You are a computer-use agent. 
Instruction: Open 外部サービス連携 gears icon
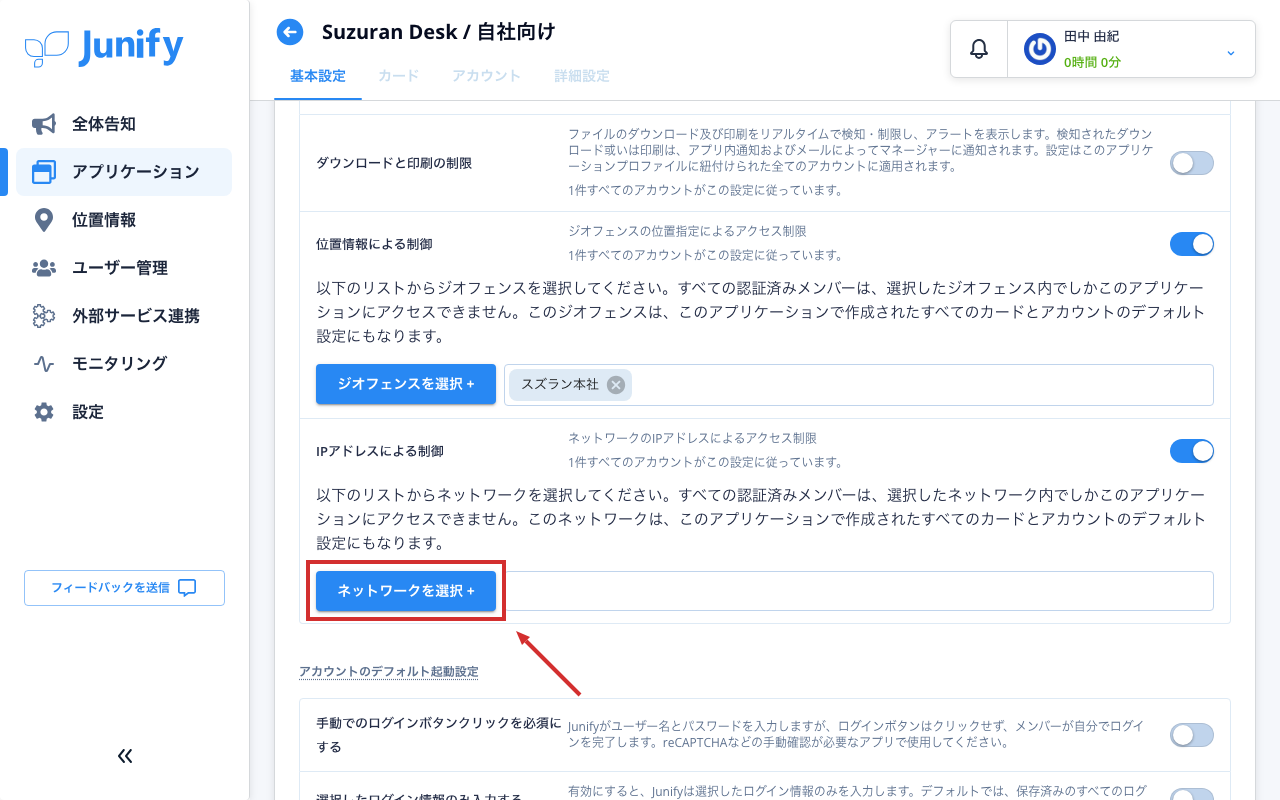[x=44, y=316]
